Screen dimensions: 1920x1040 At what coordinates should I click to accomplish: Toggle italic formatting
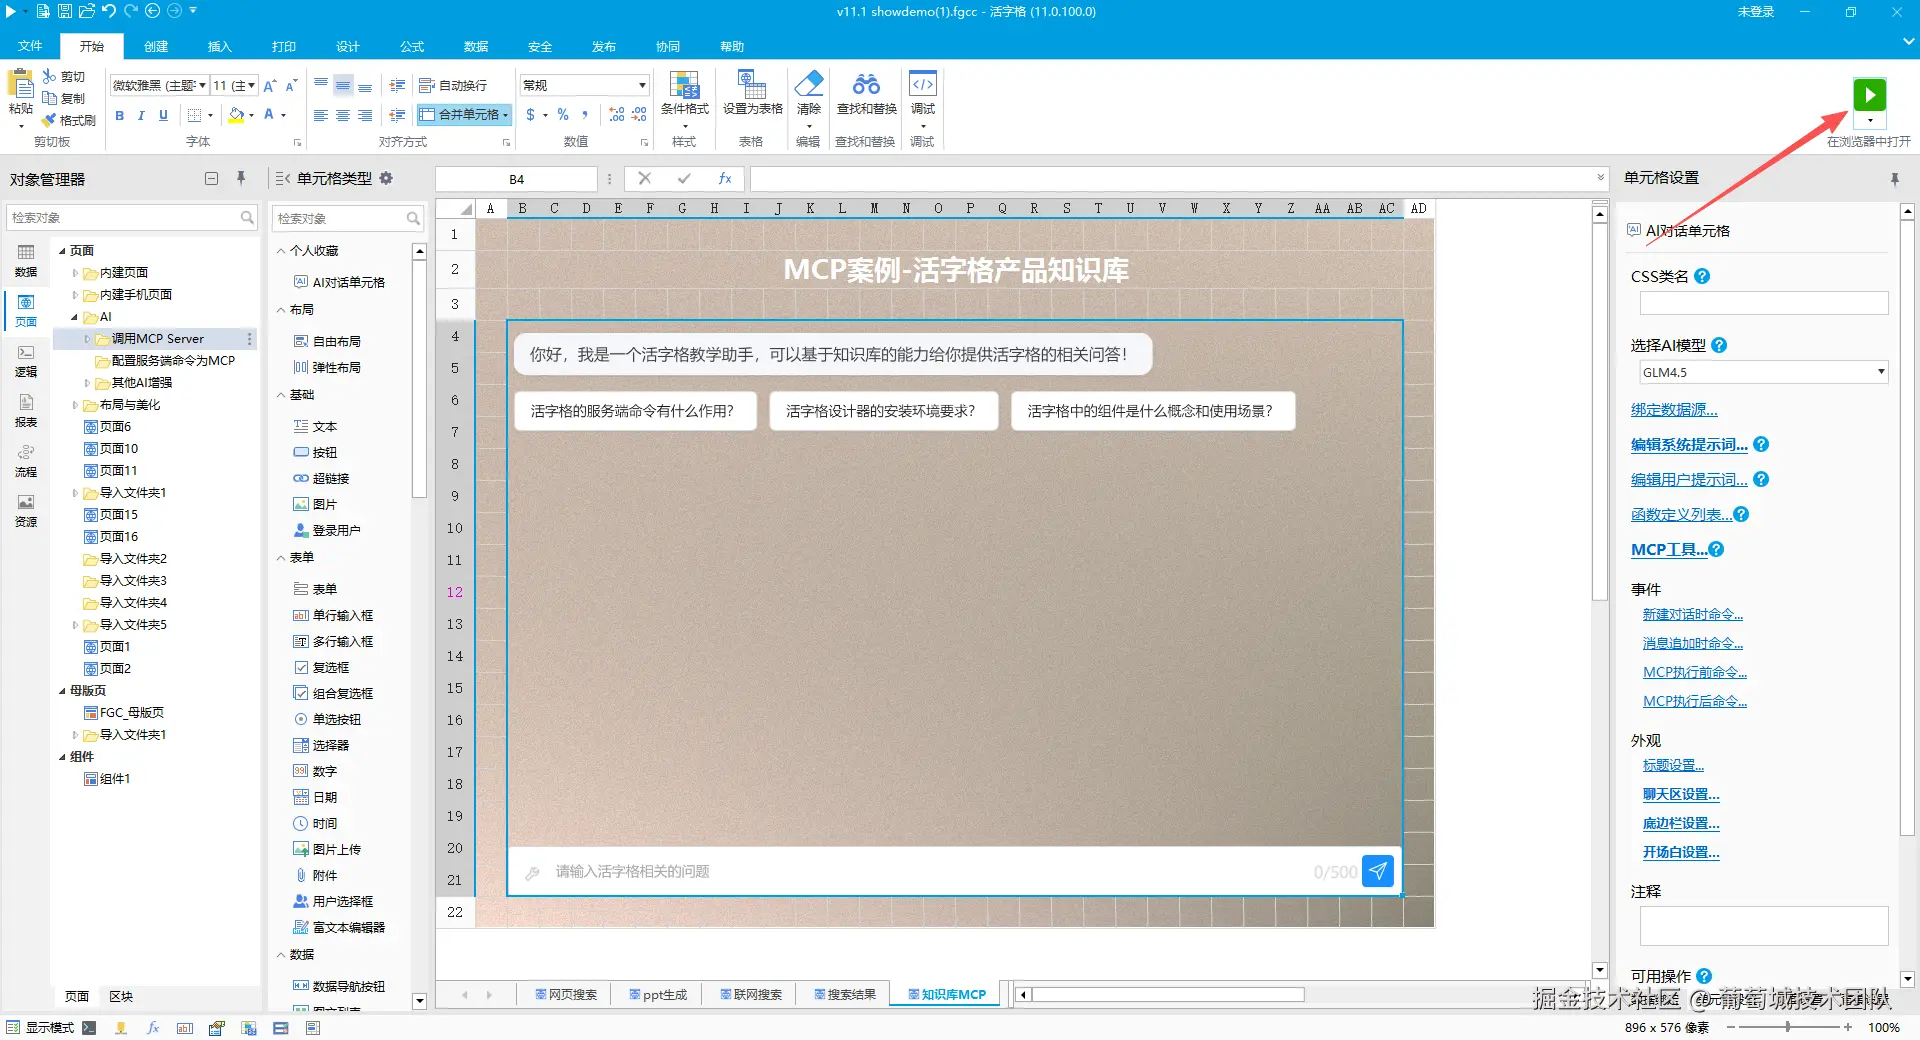pyautogui.click(x=141, y=116)
